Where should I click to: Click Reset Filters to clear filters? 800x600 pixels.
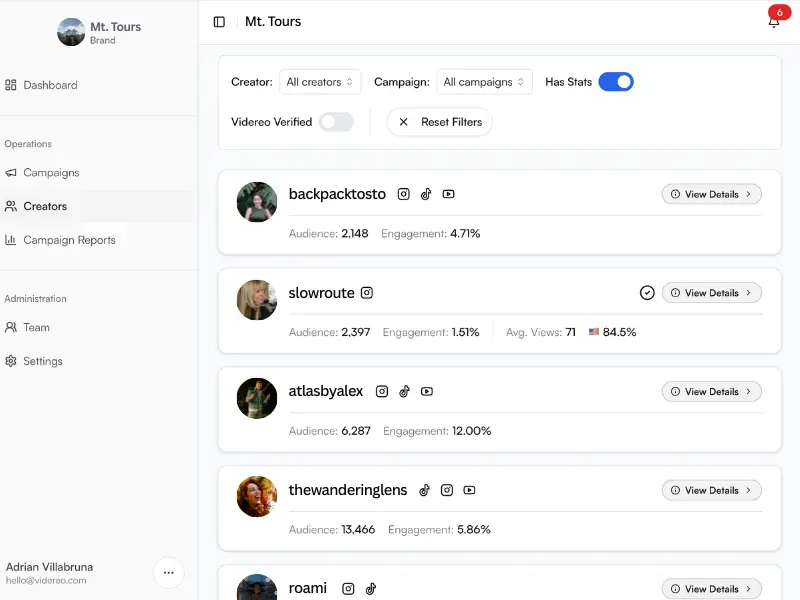tap(439, 121)
